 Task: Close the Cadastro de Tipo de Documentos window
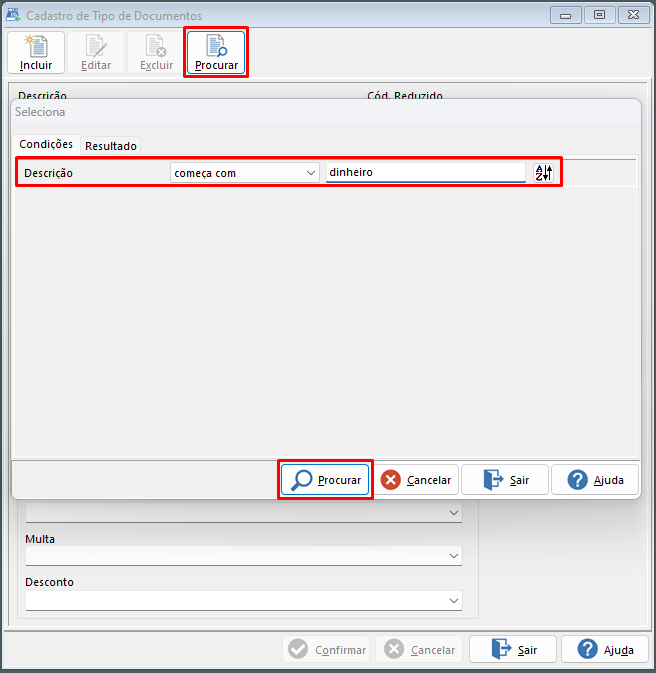pyautogui.click(x=633, y=15)
